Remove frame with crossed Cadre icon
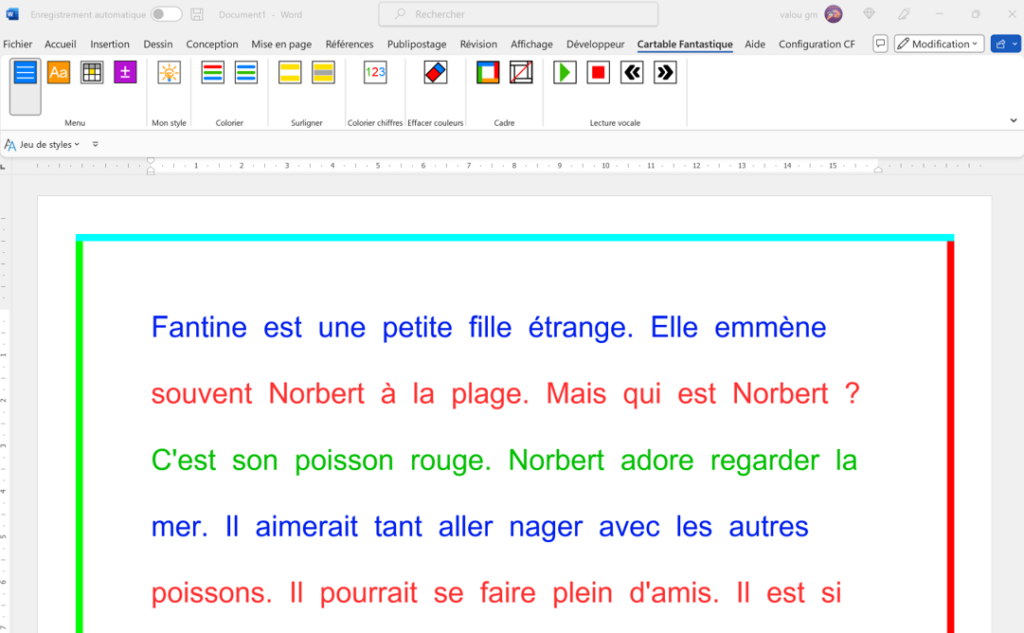This screenshot has height=633, width=1024. (521, 73)
